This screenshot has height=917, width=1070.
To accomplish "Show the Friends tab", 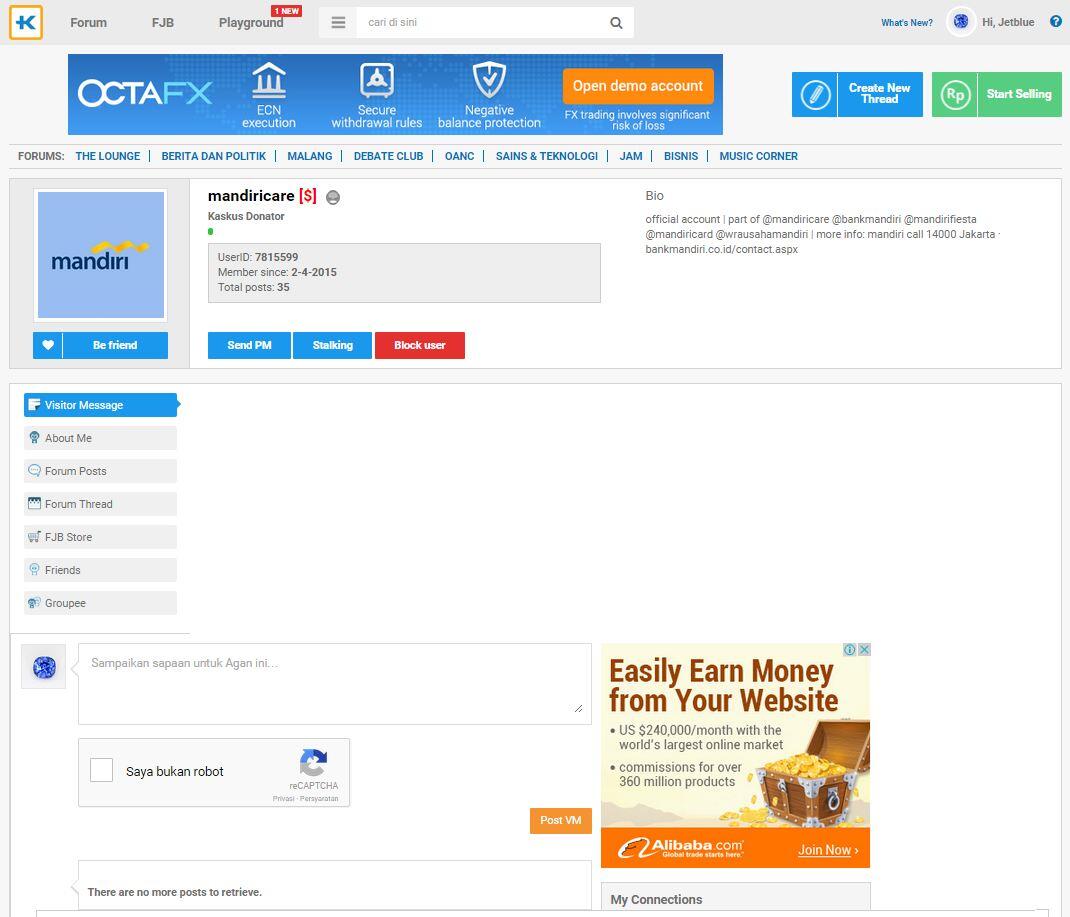I will tap(100, 570).
